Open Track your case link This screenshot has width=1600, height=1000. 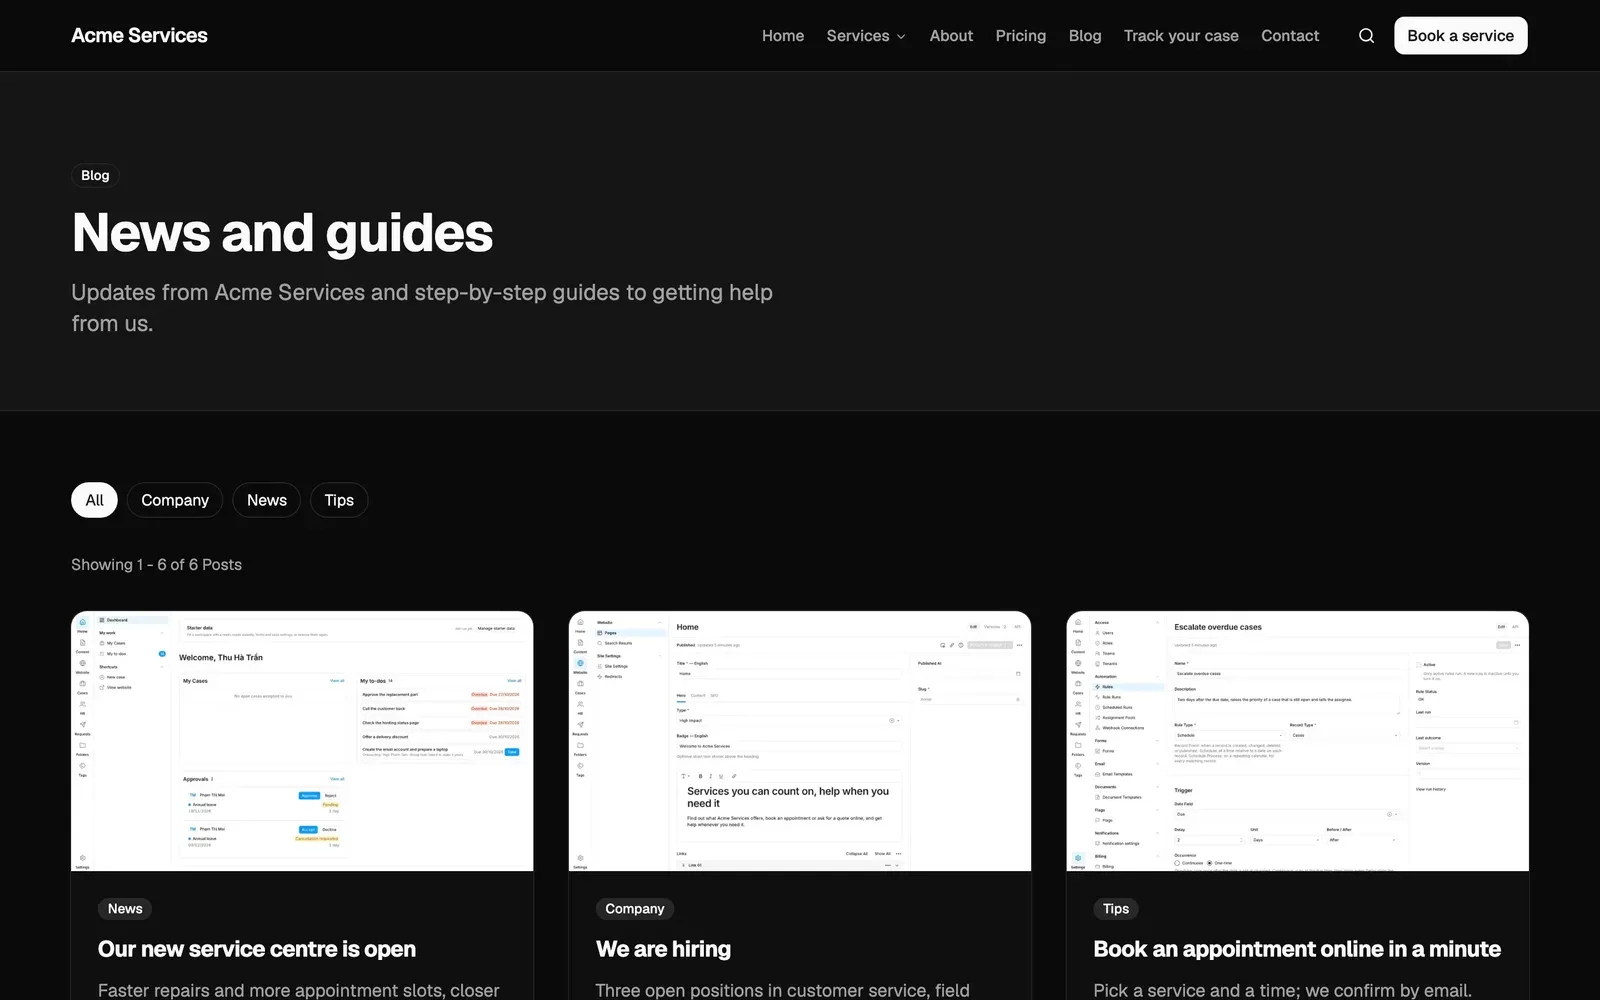click(x=1181, y=36)
